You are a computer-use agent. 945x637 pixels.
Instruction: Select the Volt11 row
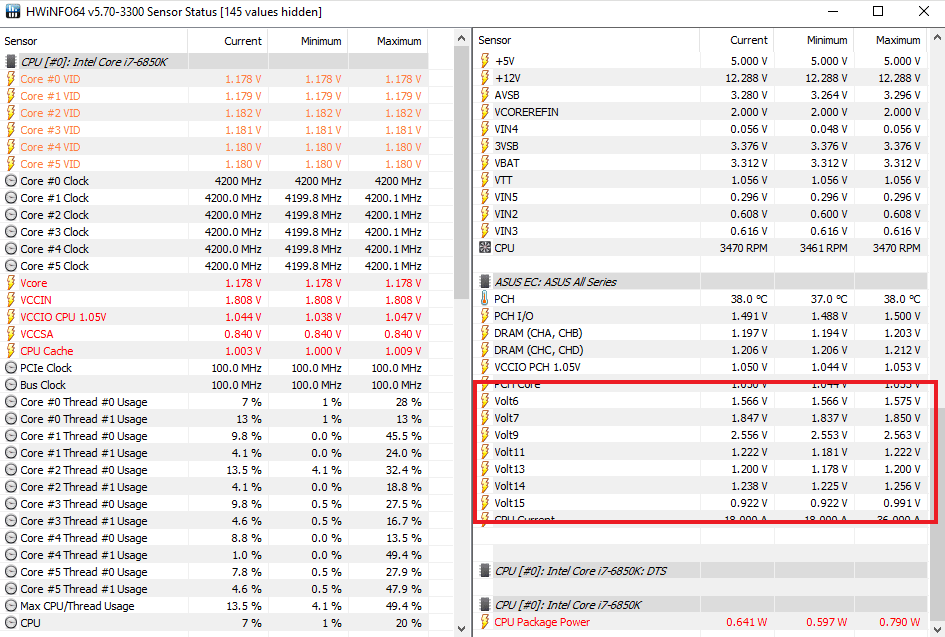coord(701,452)
